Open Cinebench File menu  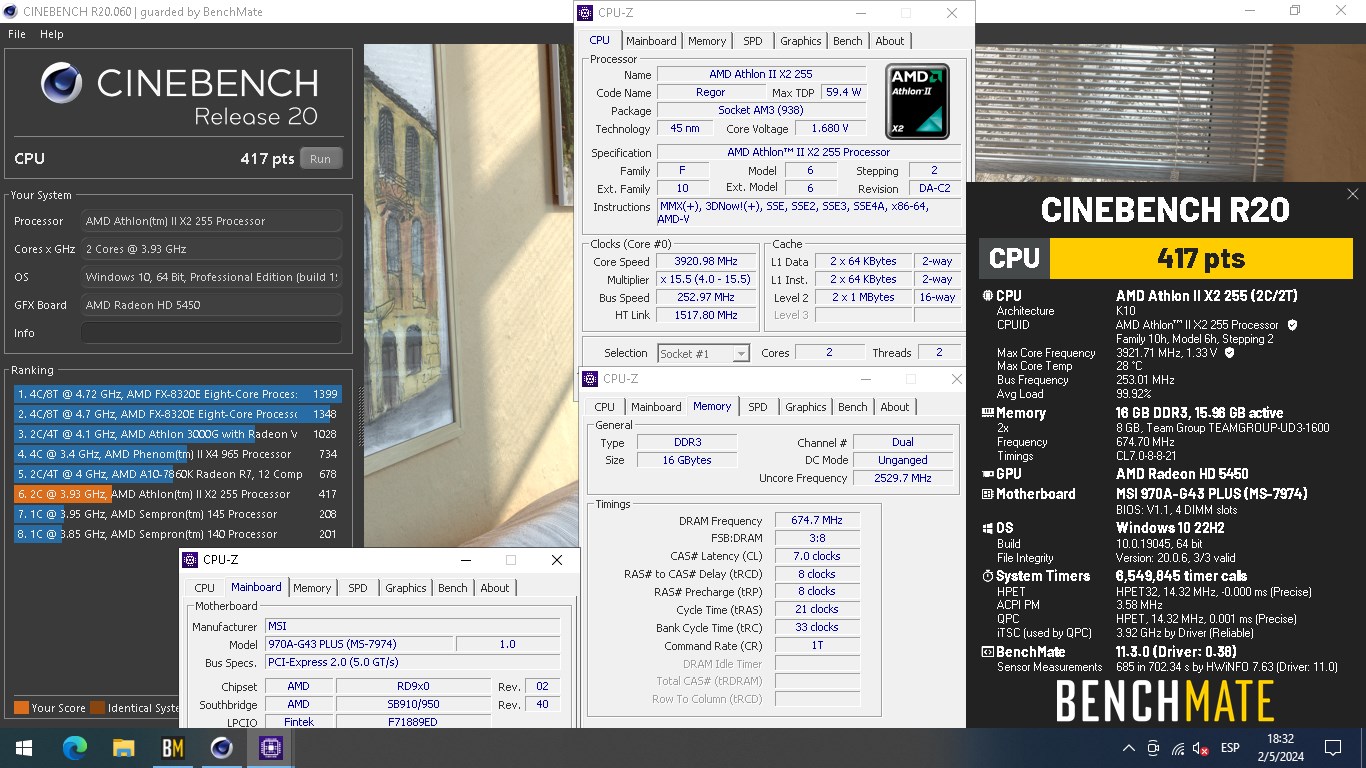[x=17, y=34]
